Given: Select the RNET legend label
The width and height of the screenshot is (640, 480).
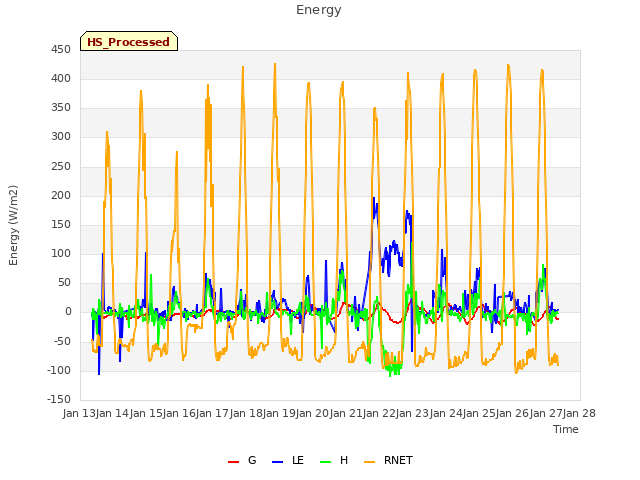Looking at the screenshot, I should [398, 460].
